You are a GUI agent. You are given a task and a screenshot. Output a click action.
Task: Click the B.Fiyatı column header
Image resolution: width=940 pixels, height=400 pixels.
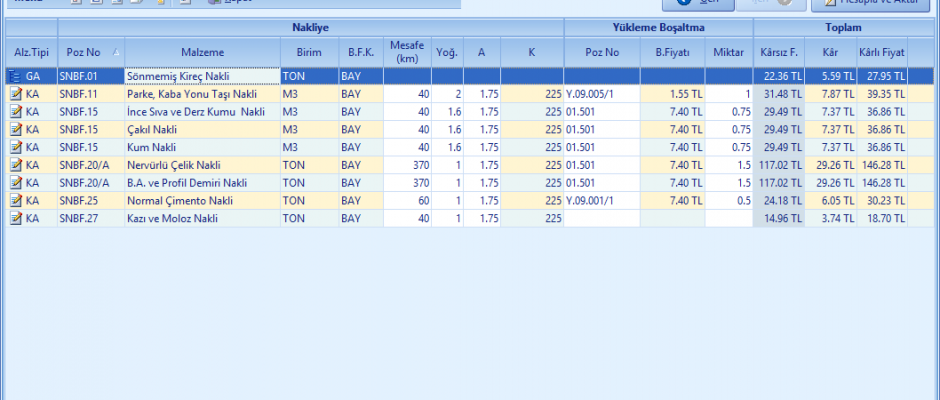pos(672,52)
